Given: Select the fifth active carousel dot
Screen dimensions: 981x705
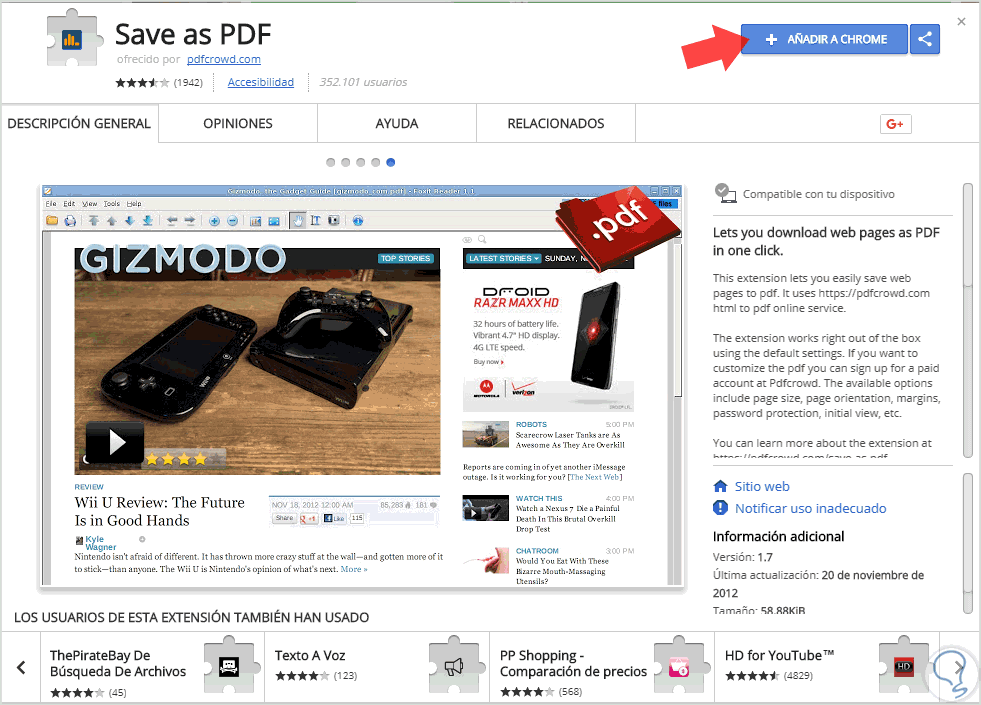Looking at the screenshot, I should pos(391,163).
